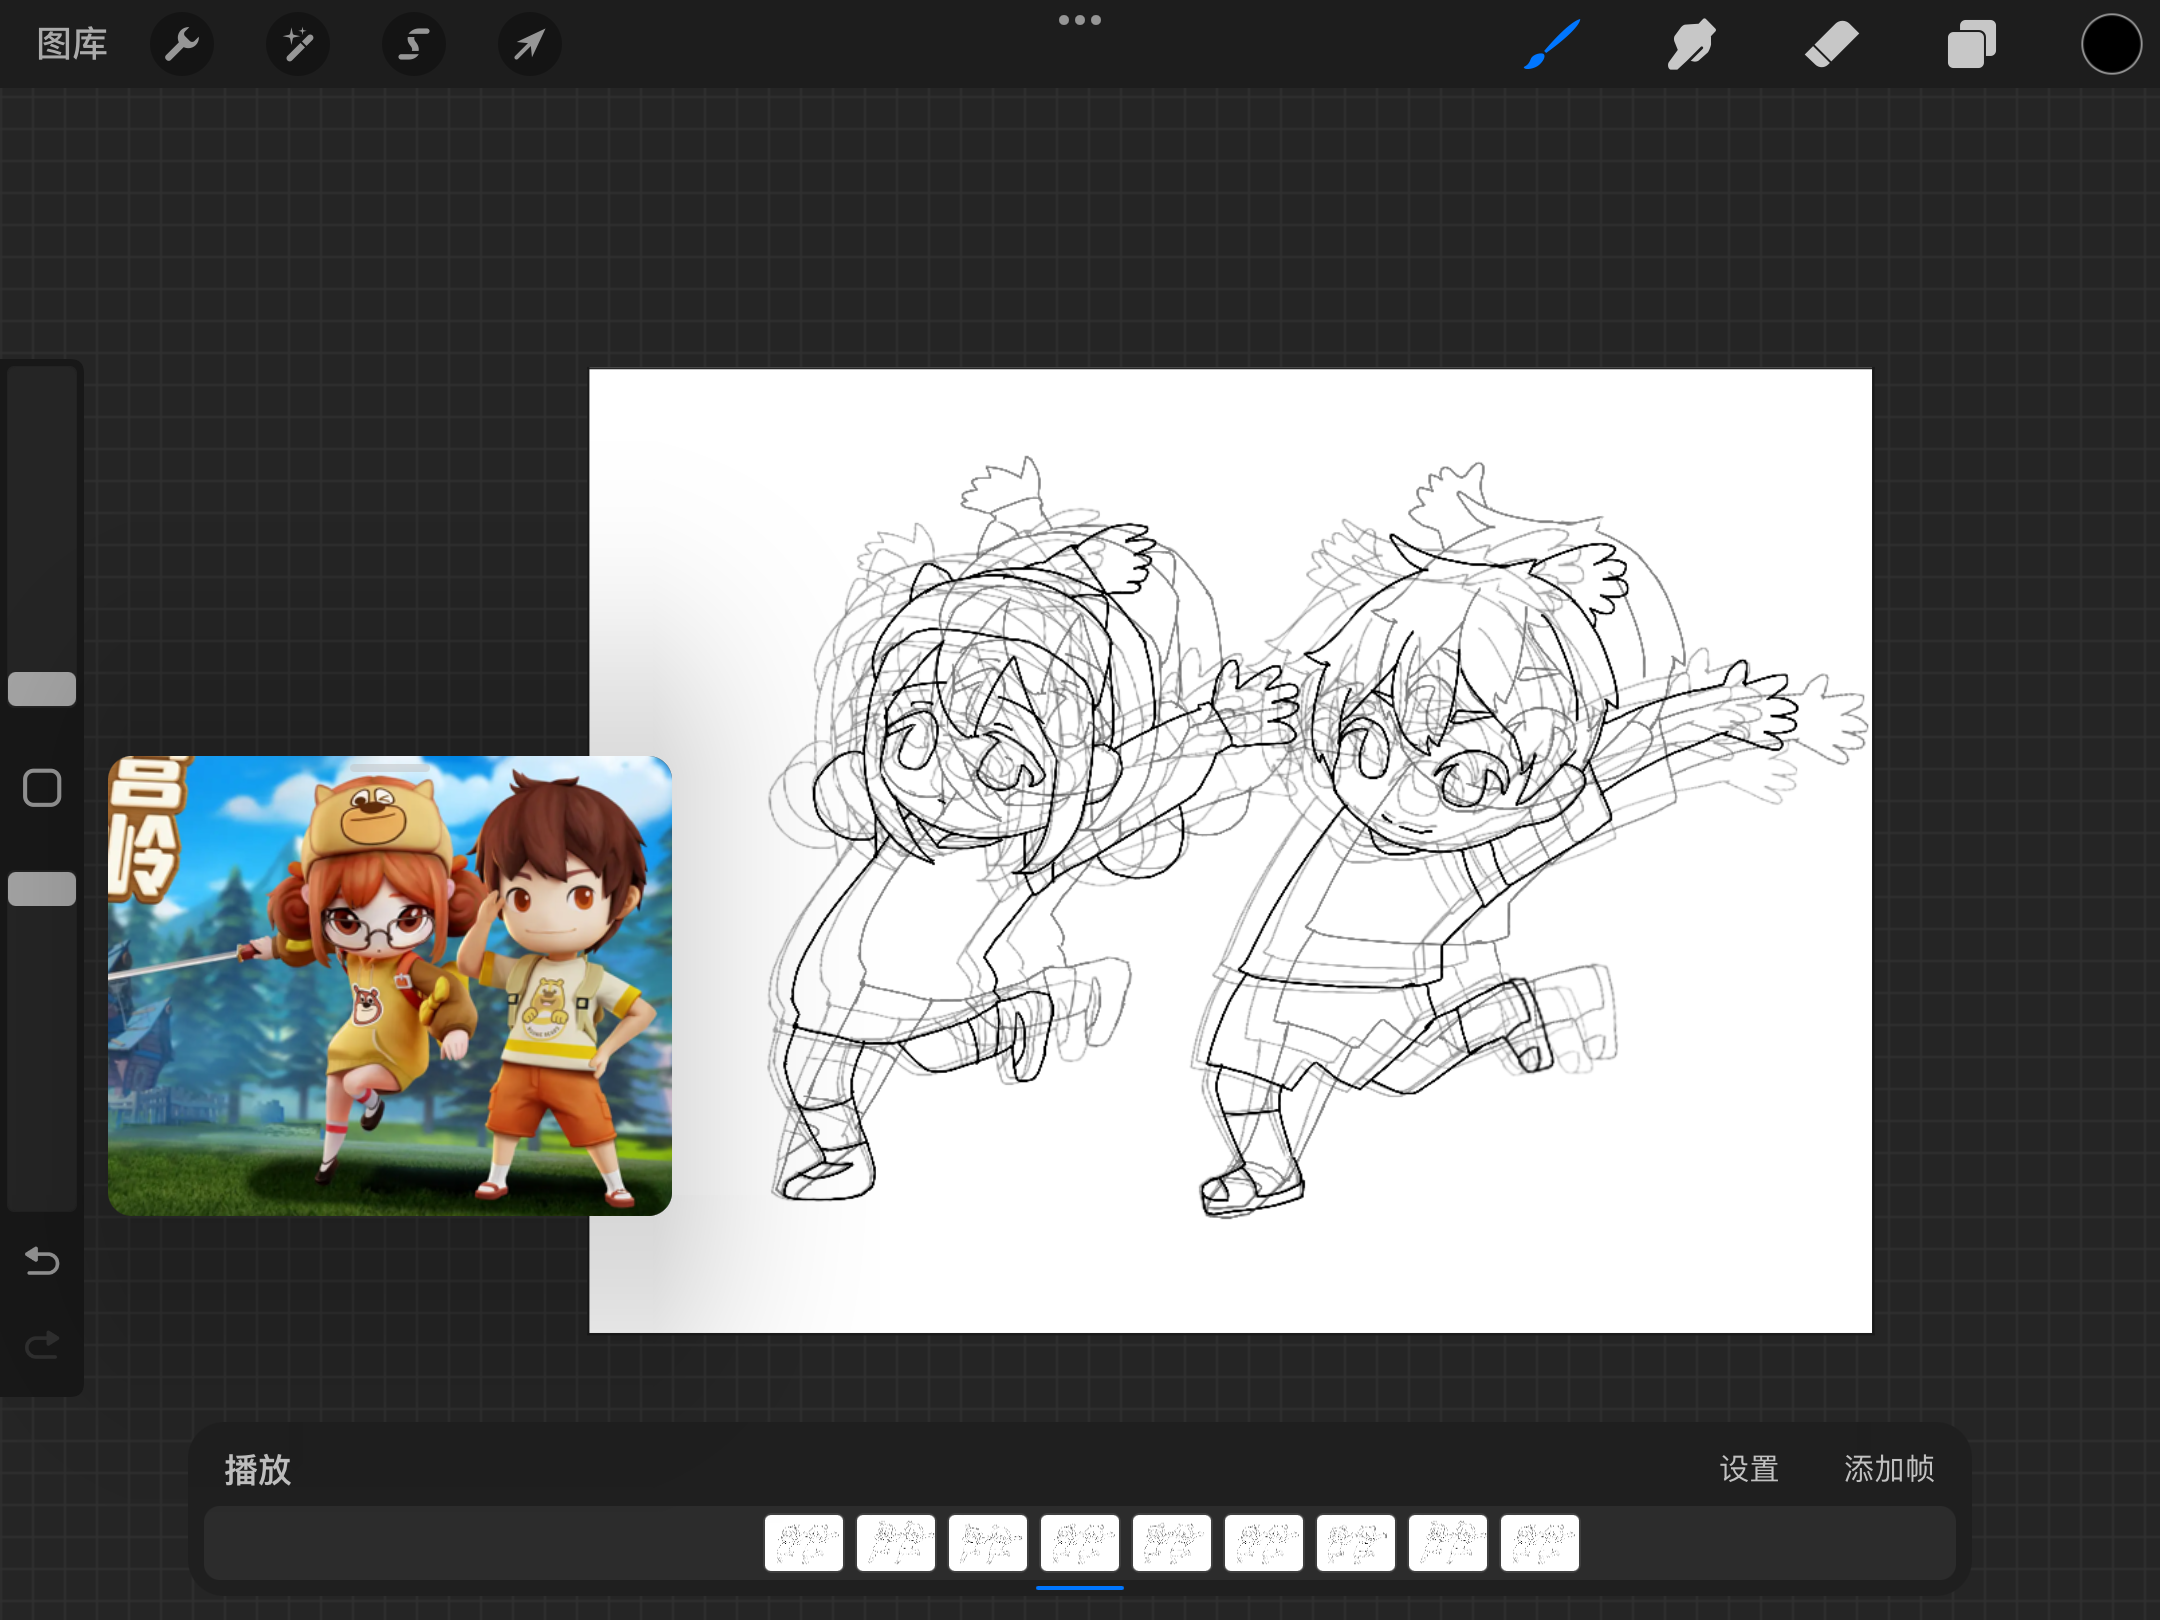Open the Layers panel
The image size is (2160, 1620).
(1972, 44)
